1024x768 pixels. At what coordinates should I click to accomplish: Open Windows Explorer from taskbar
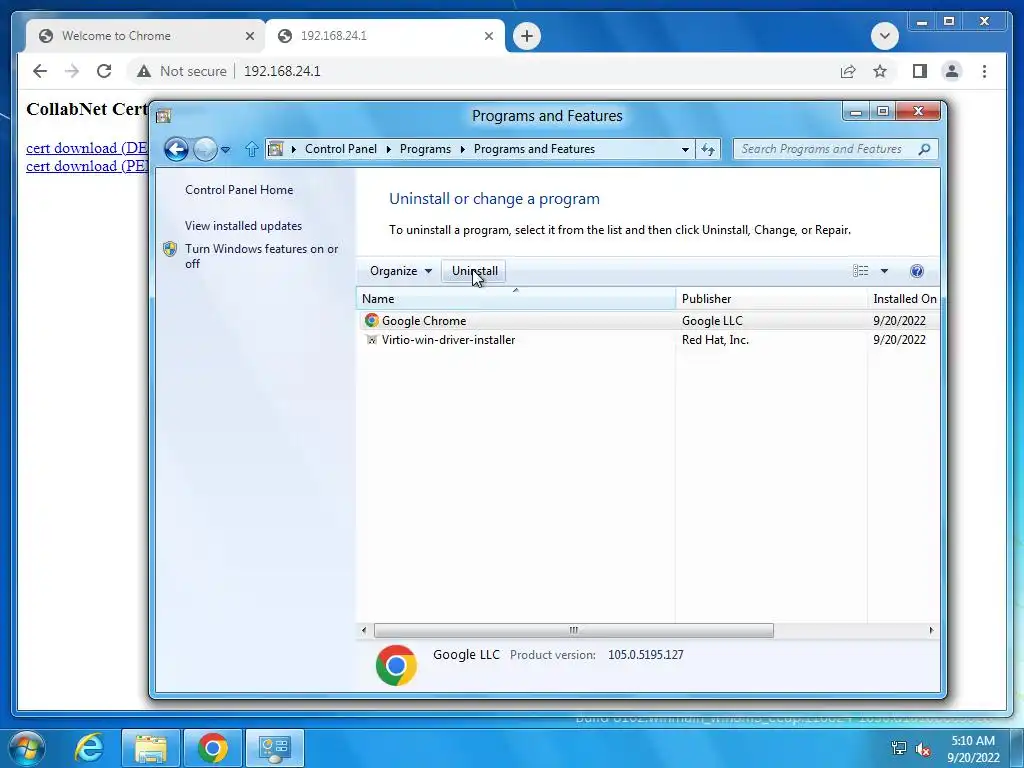pos(151,748)
